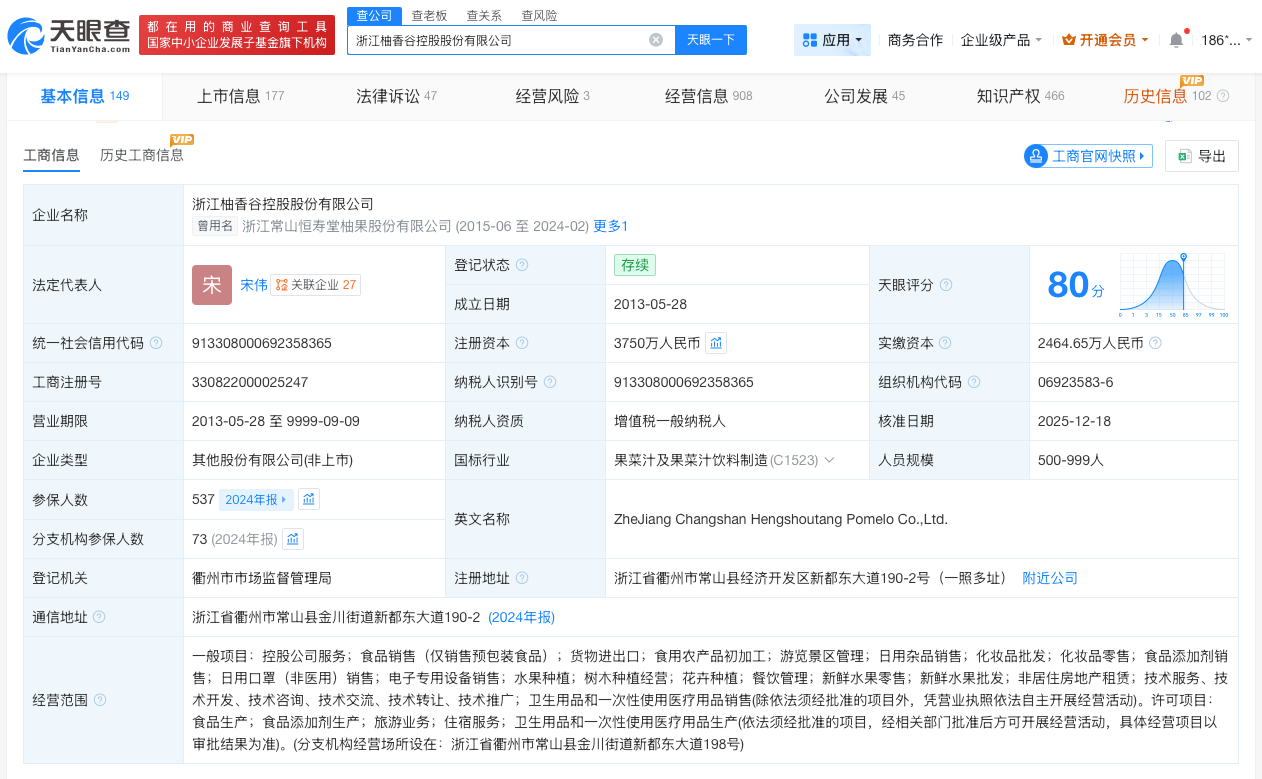The image size is (1262, 779).
Task: Select the 工商信息 sub-tab
Action: click(x=52, y=155)
